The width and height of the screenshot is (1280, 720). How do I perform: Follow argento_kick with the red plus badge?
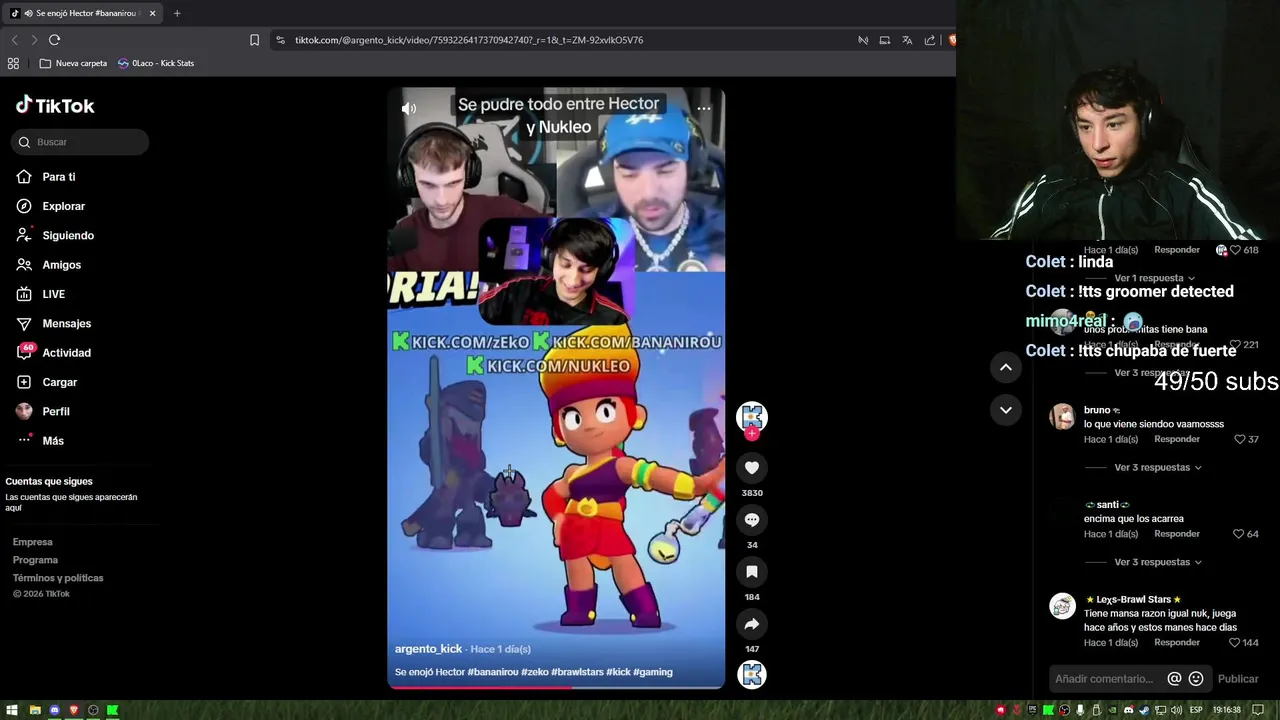coord(752,434)
